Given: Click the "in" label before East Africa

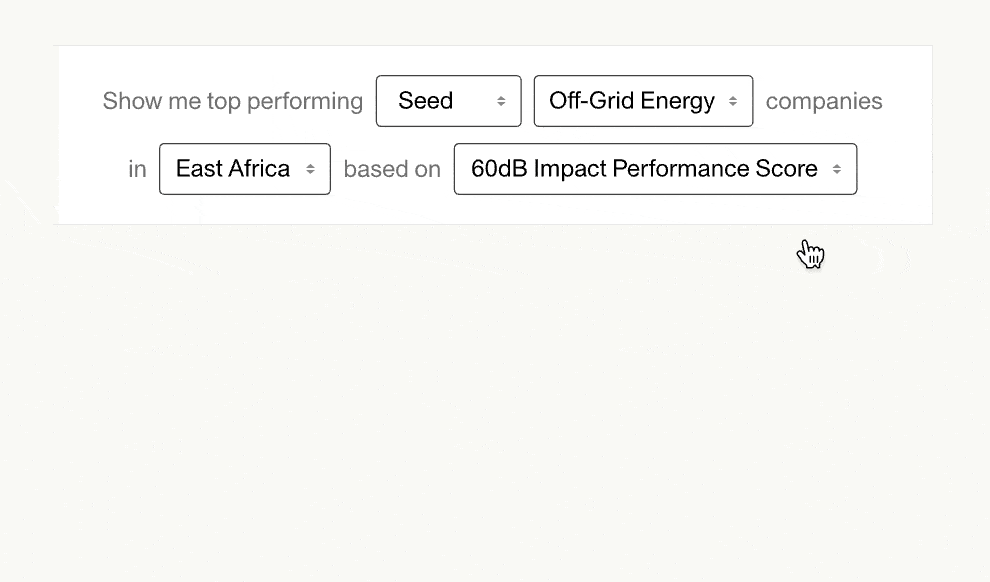Looking at the screenshot, I should point(137,169).
